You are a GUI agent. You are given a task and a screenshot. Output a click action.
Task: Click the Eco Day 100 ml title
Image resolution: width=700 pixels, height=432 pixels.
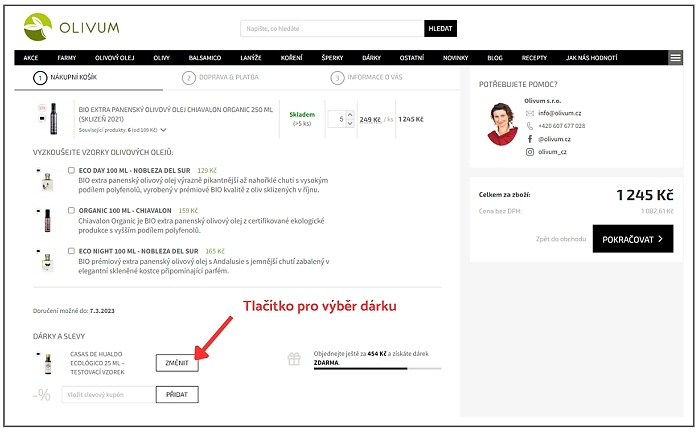point(134,170)
